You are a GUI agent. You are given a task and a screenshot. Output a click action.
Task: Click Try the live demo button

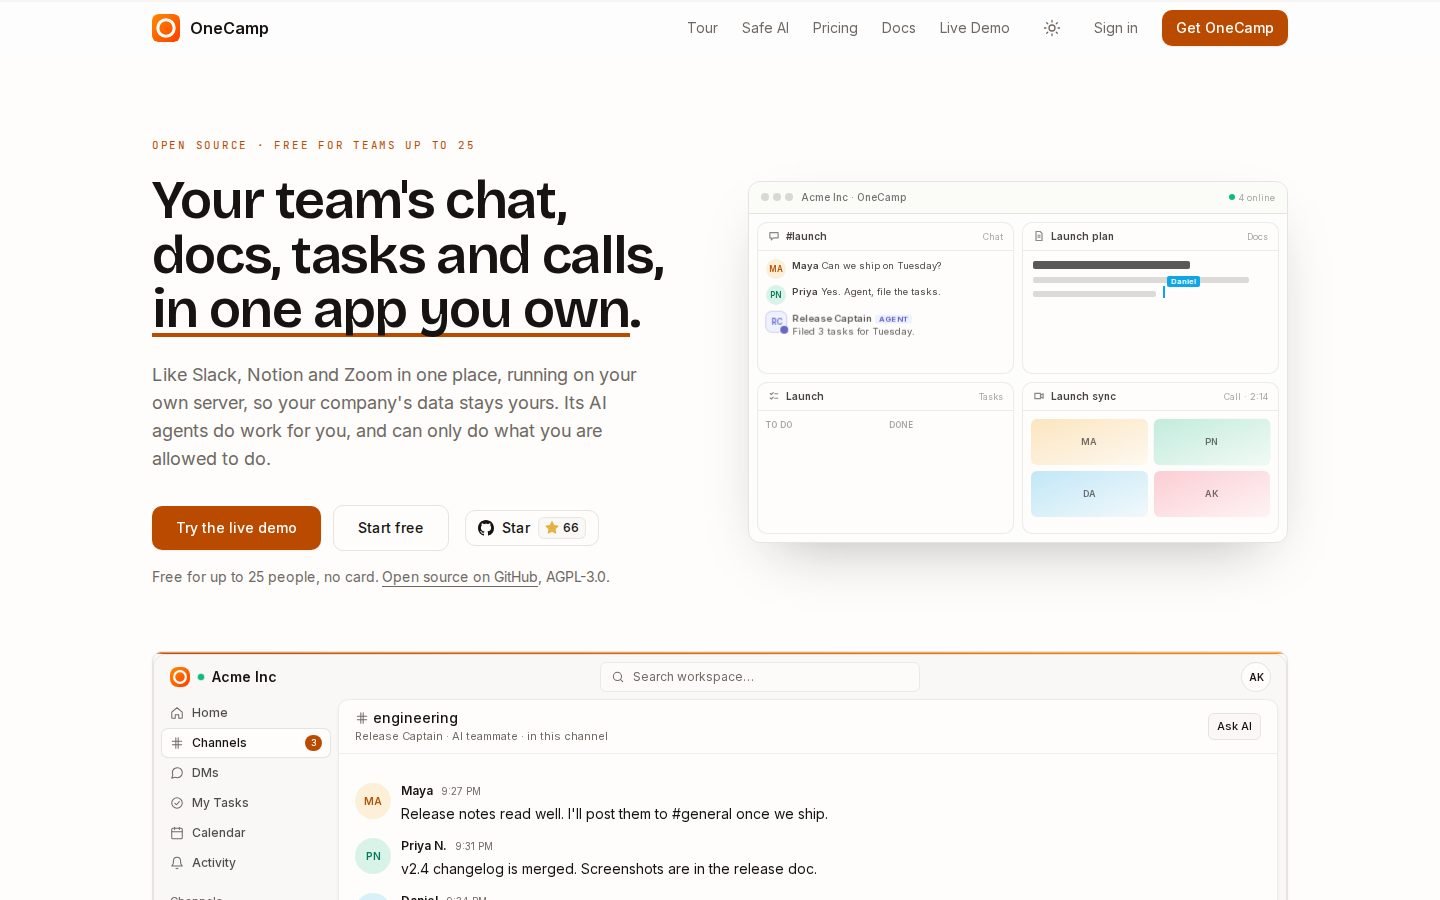click(236, 528)
